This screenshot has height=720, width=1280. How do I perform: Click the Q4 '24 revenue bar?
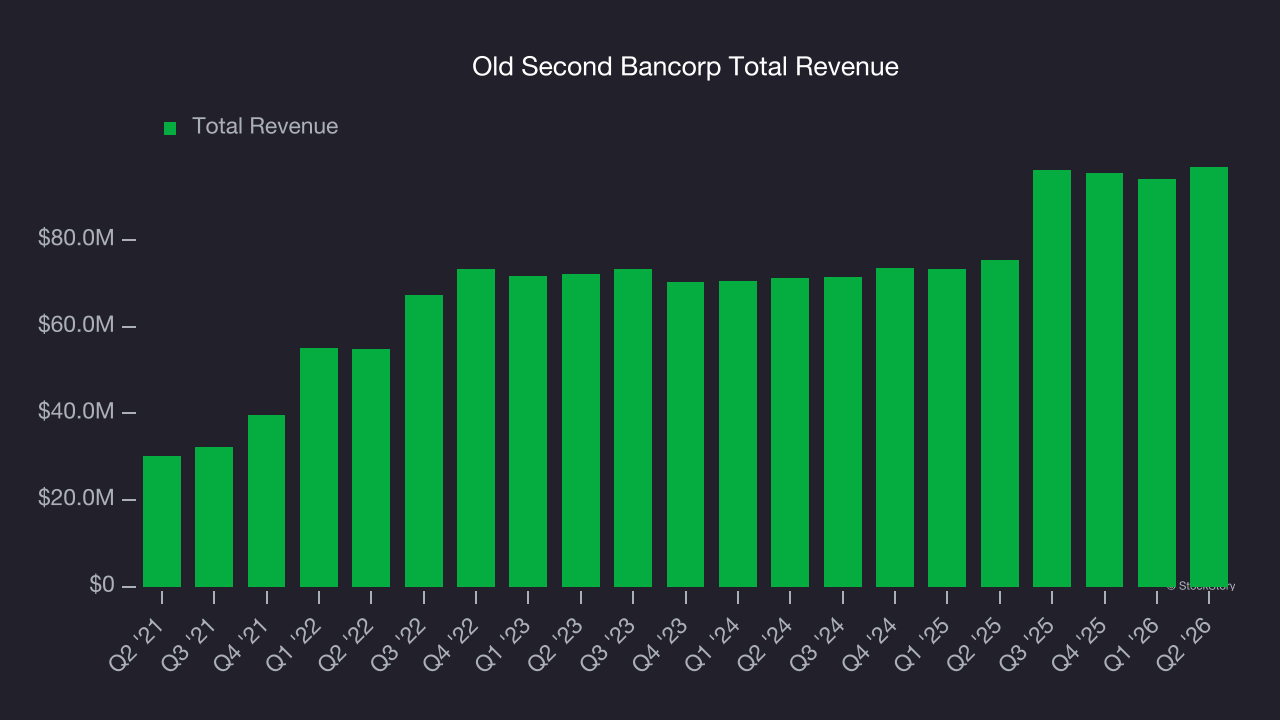895,427
